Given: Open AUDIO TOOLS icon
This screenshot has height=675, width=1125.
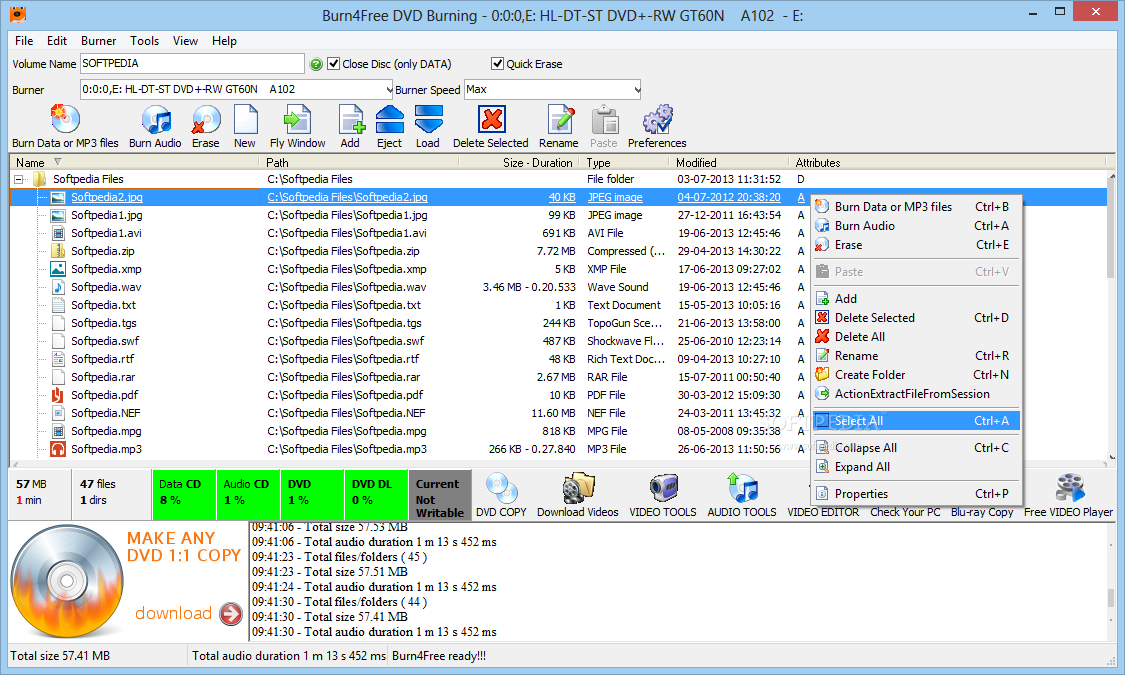Looking at the screenshot, I should click(742, 489).
